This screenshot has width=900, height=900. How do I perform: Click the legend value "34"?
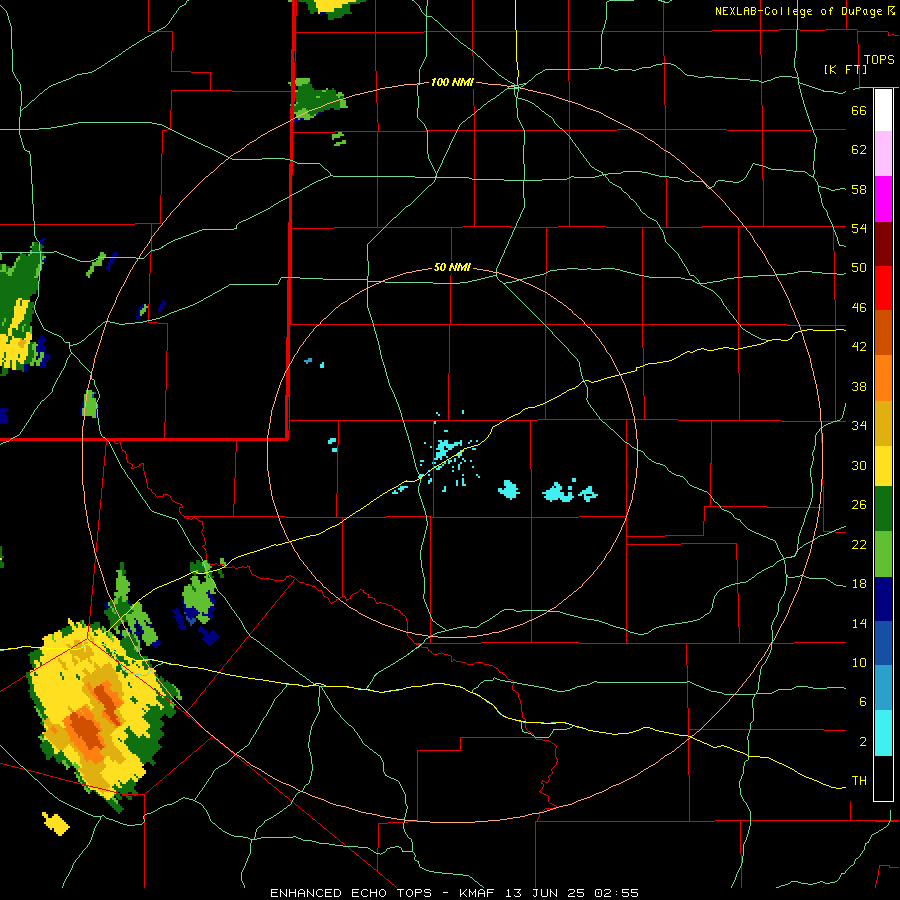(x=859, y=425)
